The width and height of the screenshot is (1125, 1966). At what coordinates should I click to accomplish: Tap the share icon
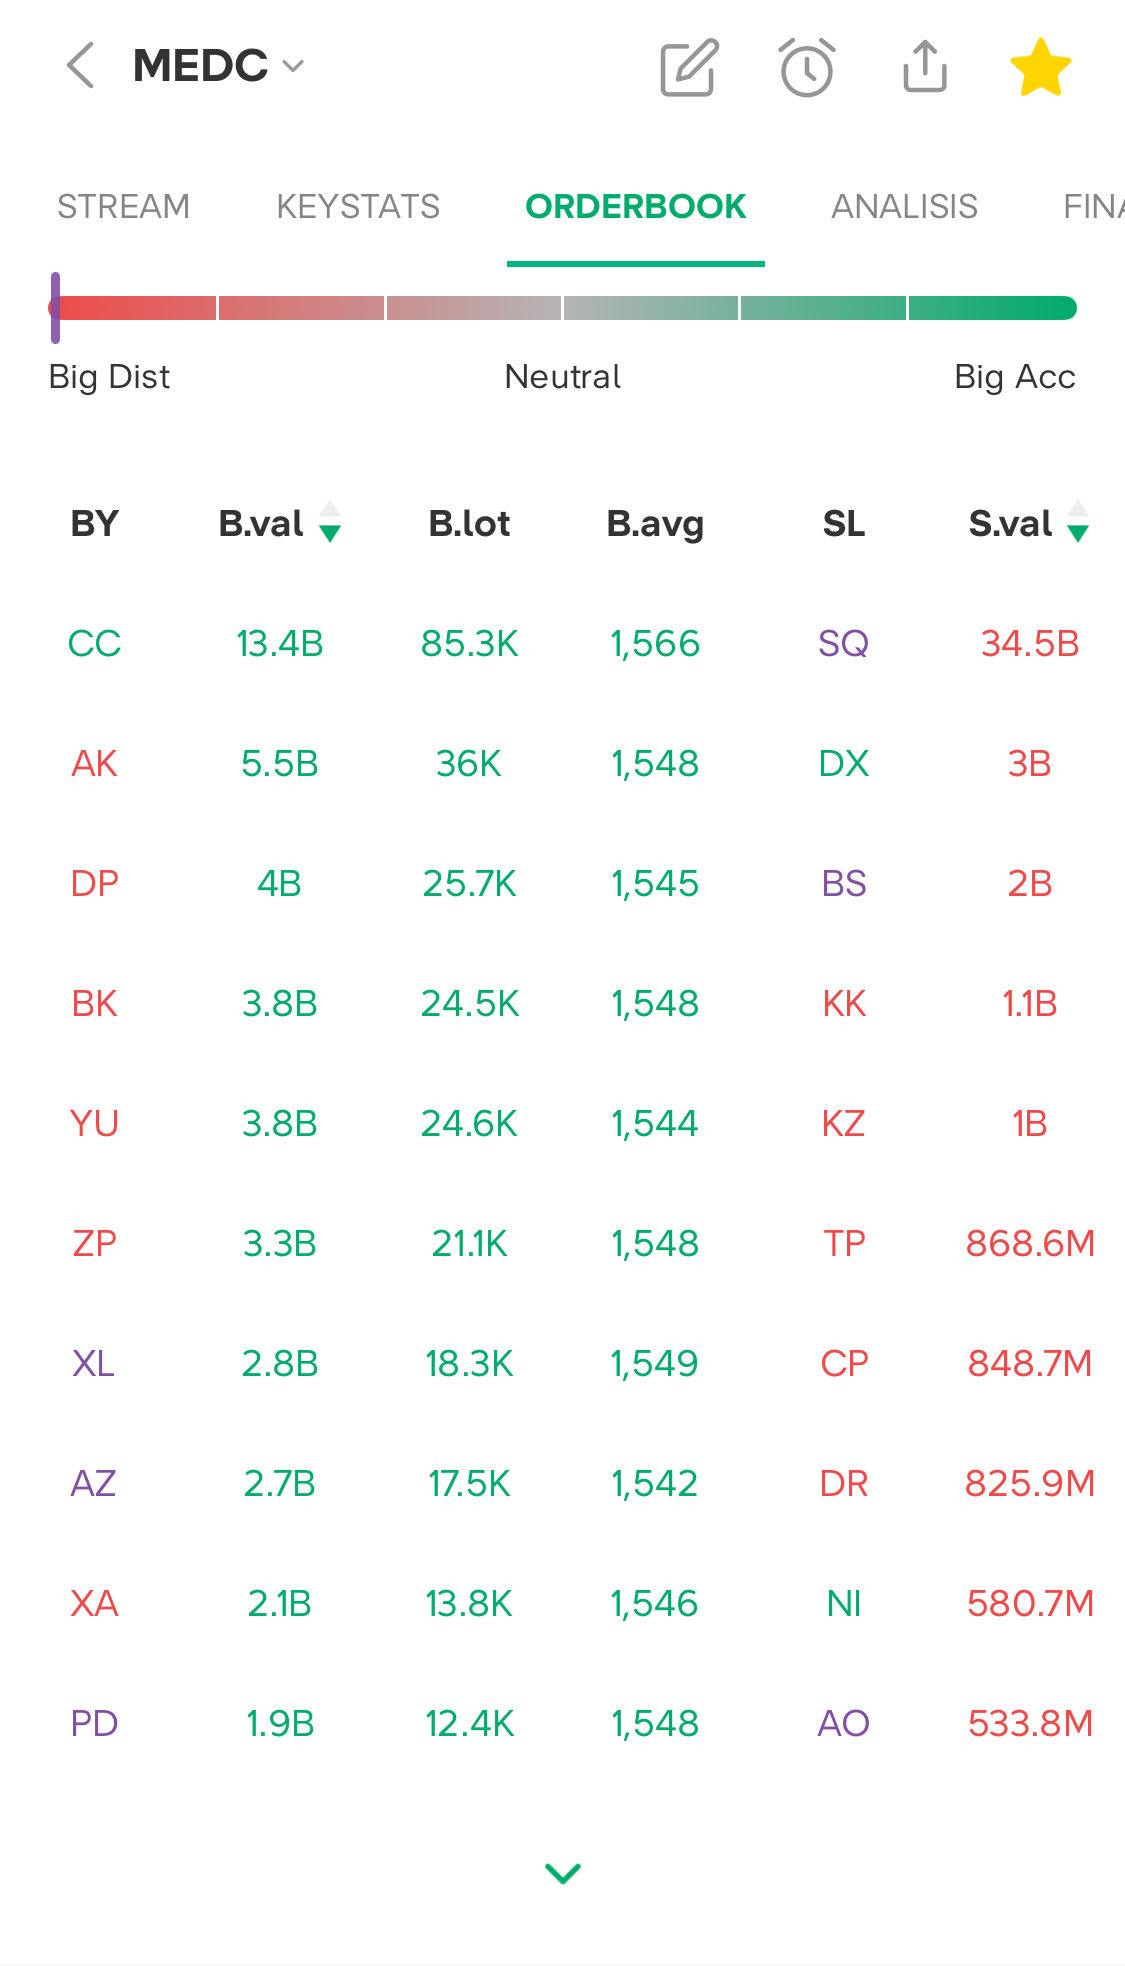tap(924, 67)
